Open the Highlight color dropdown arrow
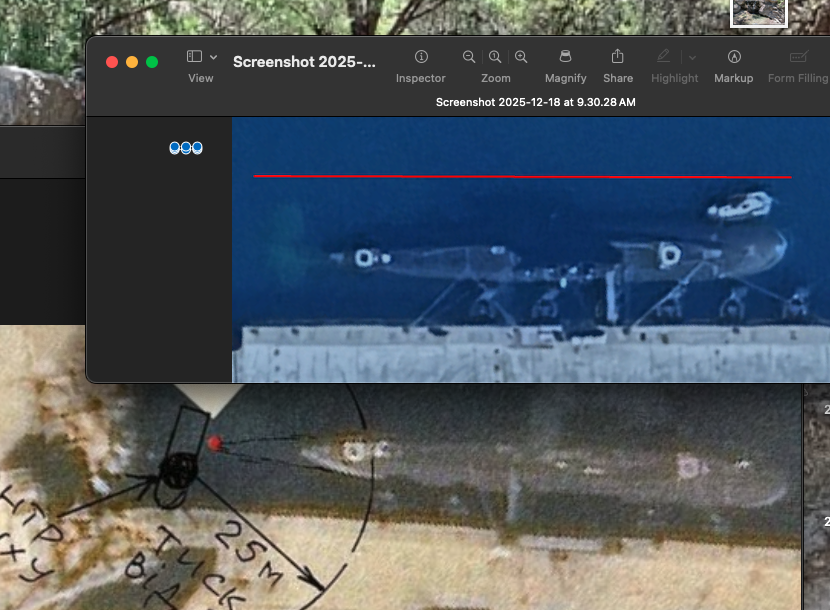This screenshot has height=610, width=830. point(692,58)
